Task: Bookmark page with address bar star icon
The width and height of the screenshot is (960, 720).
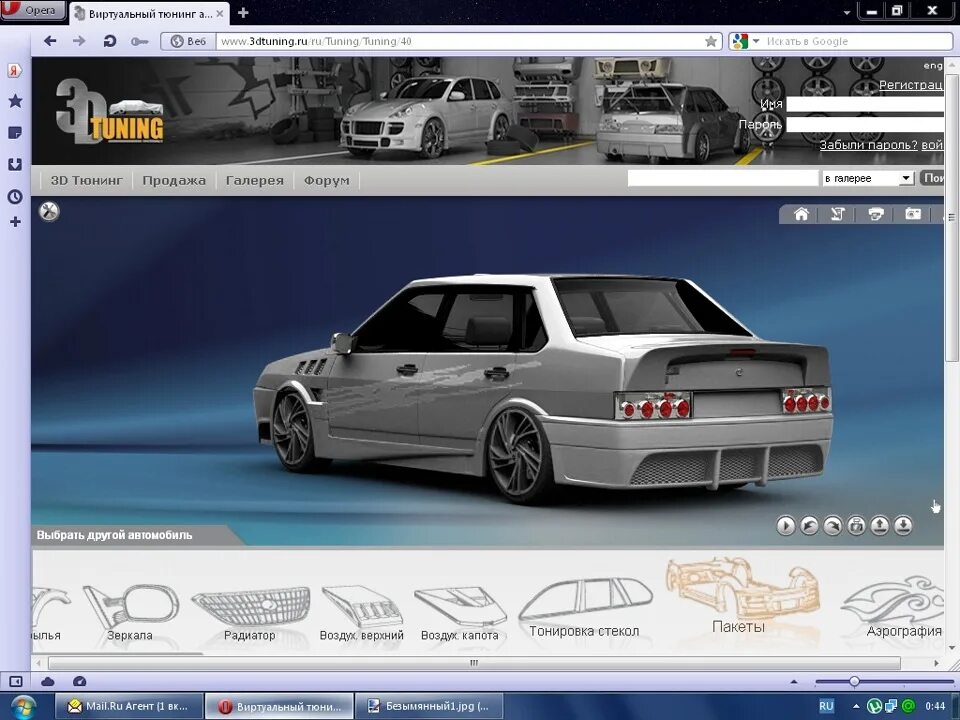Action: pyautogui.click(x=711, y=41)
